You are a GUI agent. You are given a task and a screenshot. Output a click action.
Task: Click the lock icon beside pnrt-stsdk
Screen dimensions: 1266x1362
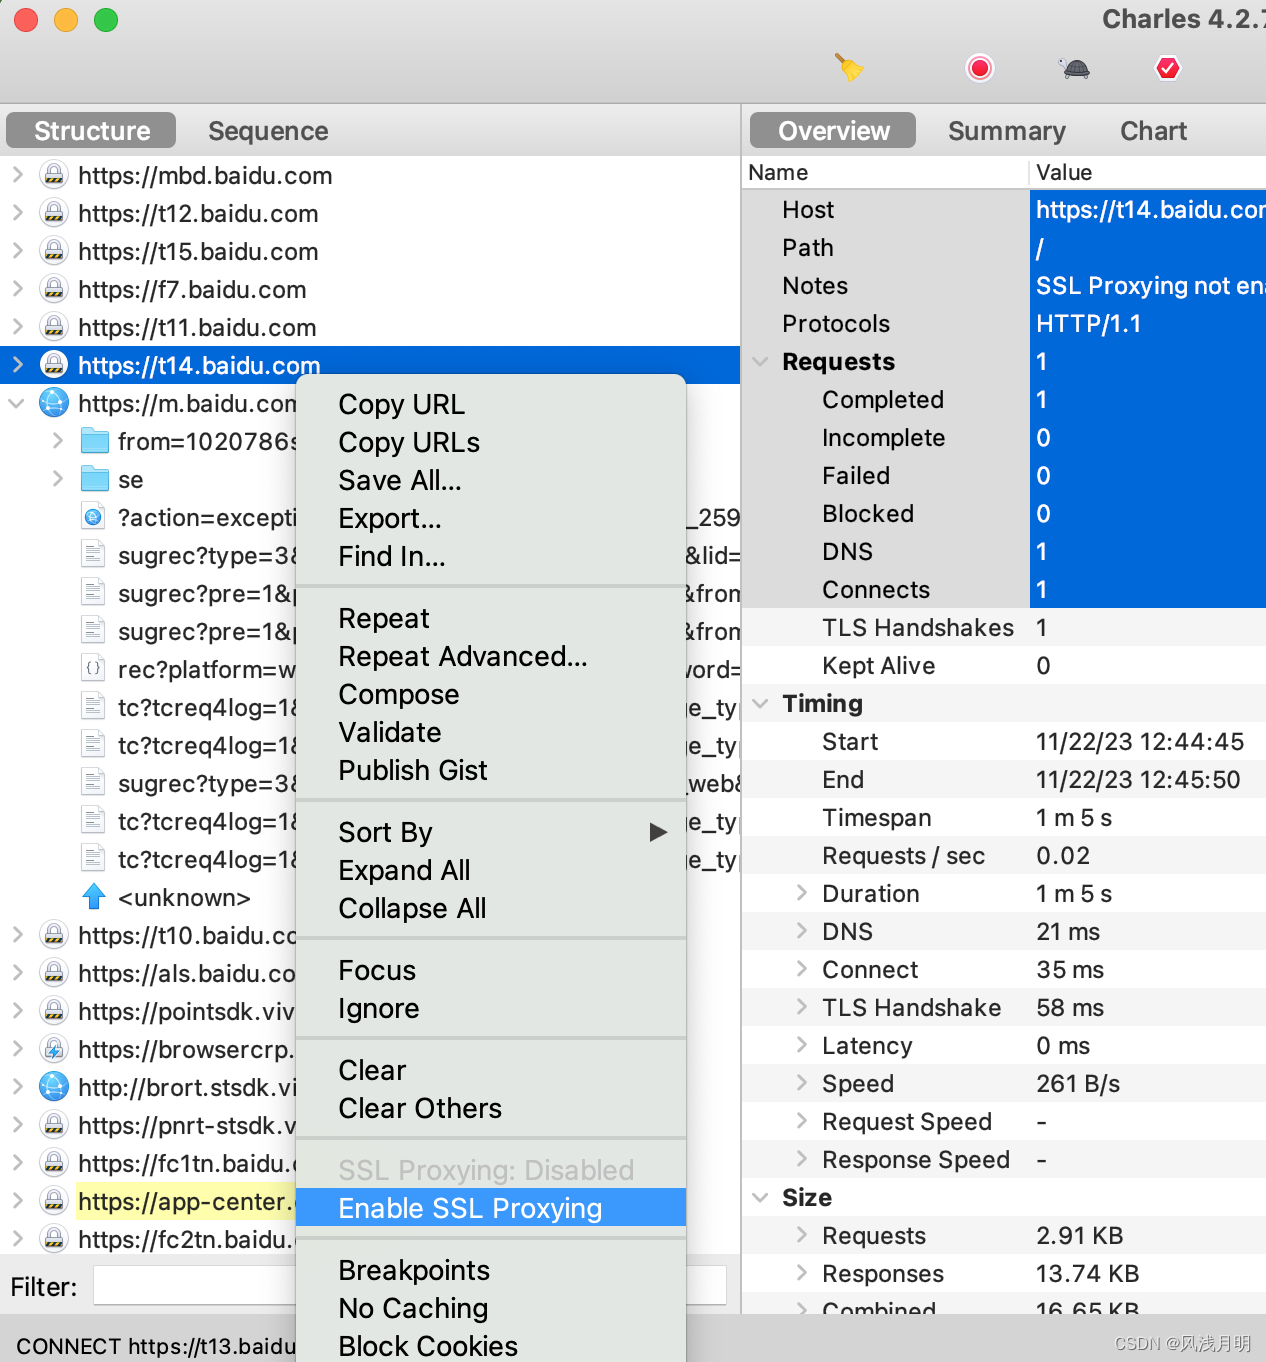54,1125
